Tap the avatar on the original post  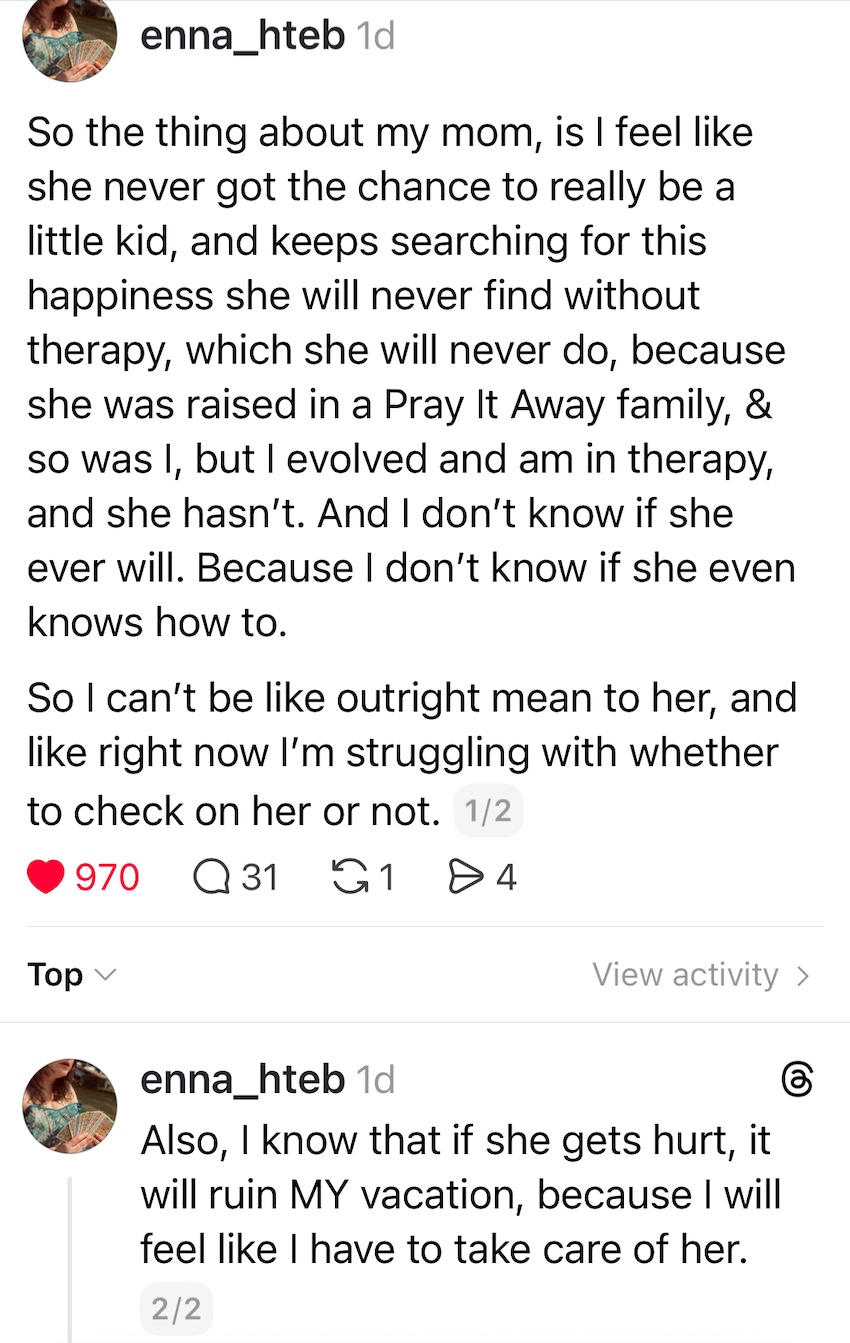point(69,36)
